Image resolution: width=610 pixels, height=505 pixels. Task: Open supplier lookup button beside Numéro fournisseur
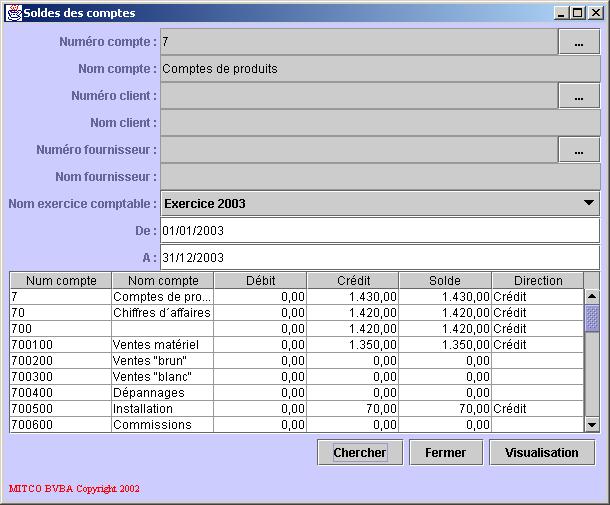(x=578, y=150)
